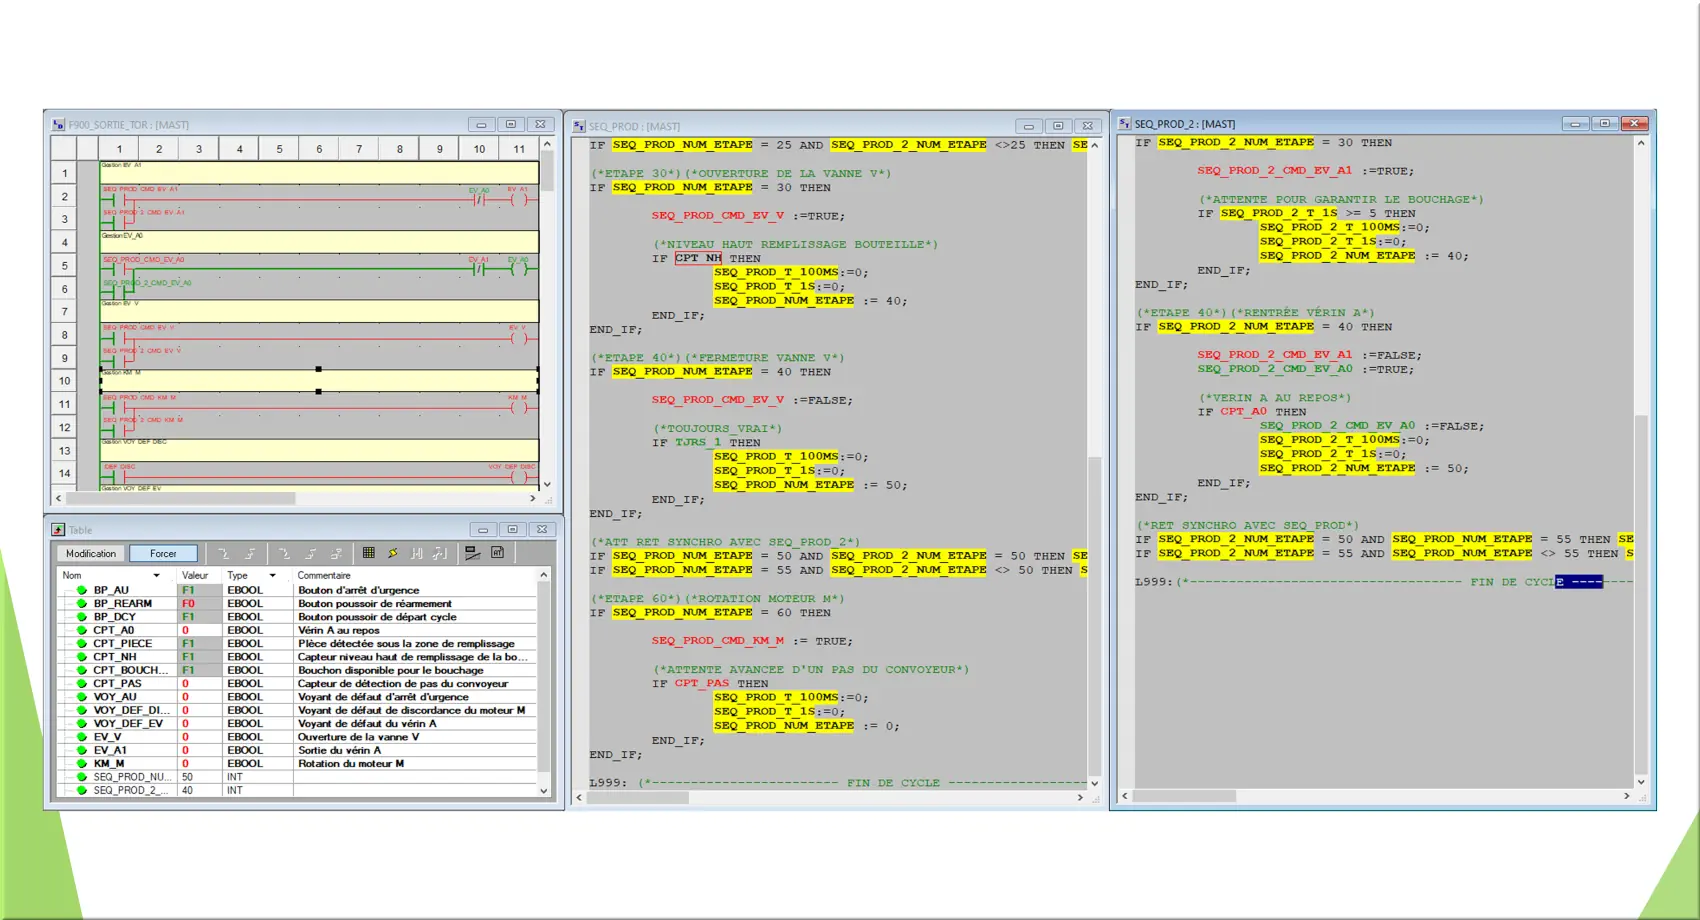Click the green status icon beside VOY_AU
The width and height of the screenshot is (1700, 920).
click(x=82, y=697)
